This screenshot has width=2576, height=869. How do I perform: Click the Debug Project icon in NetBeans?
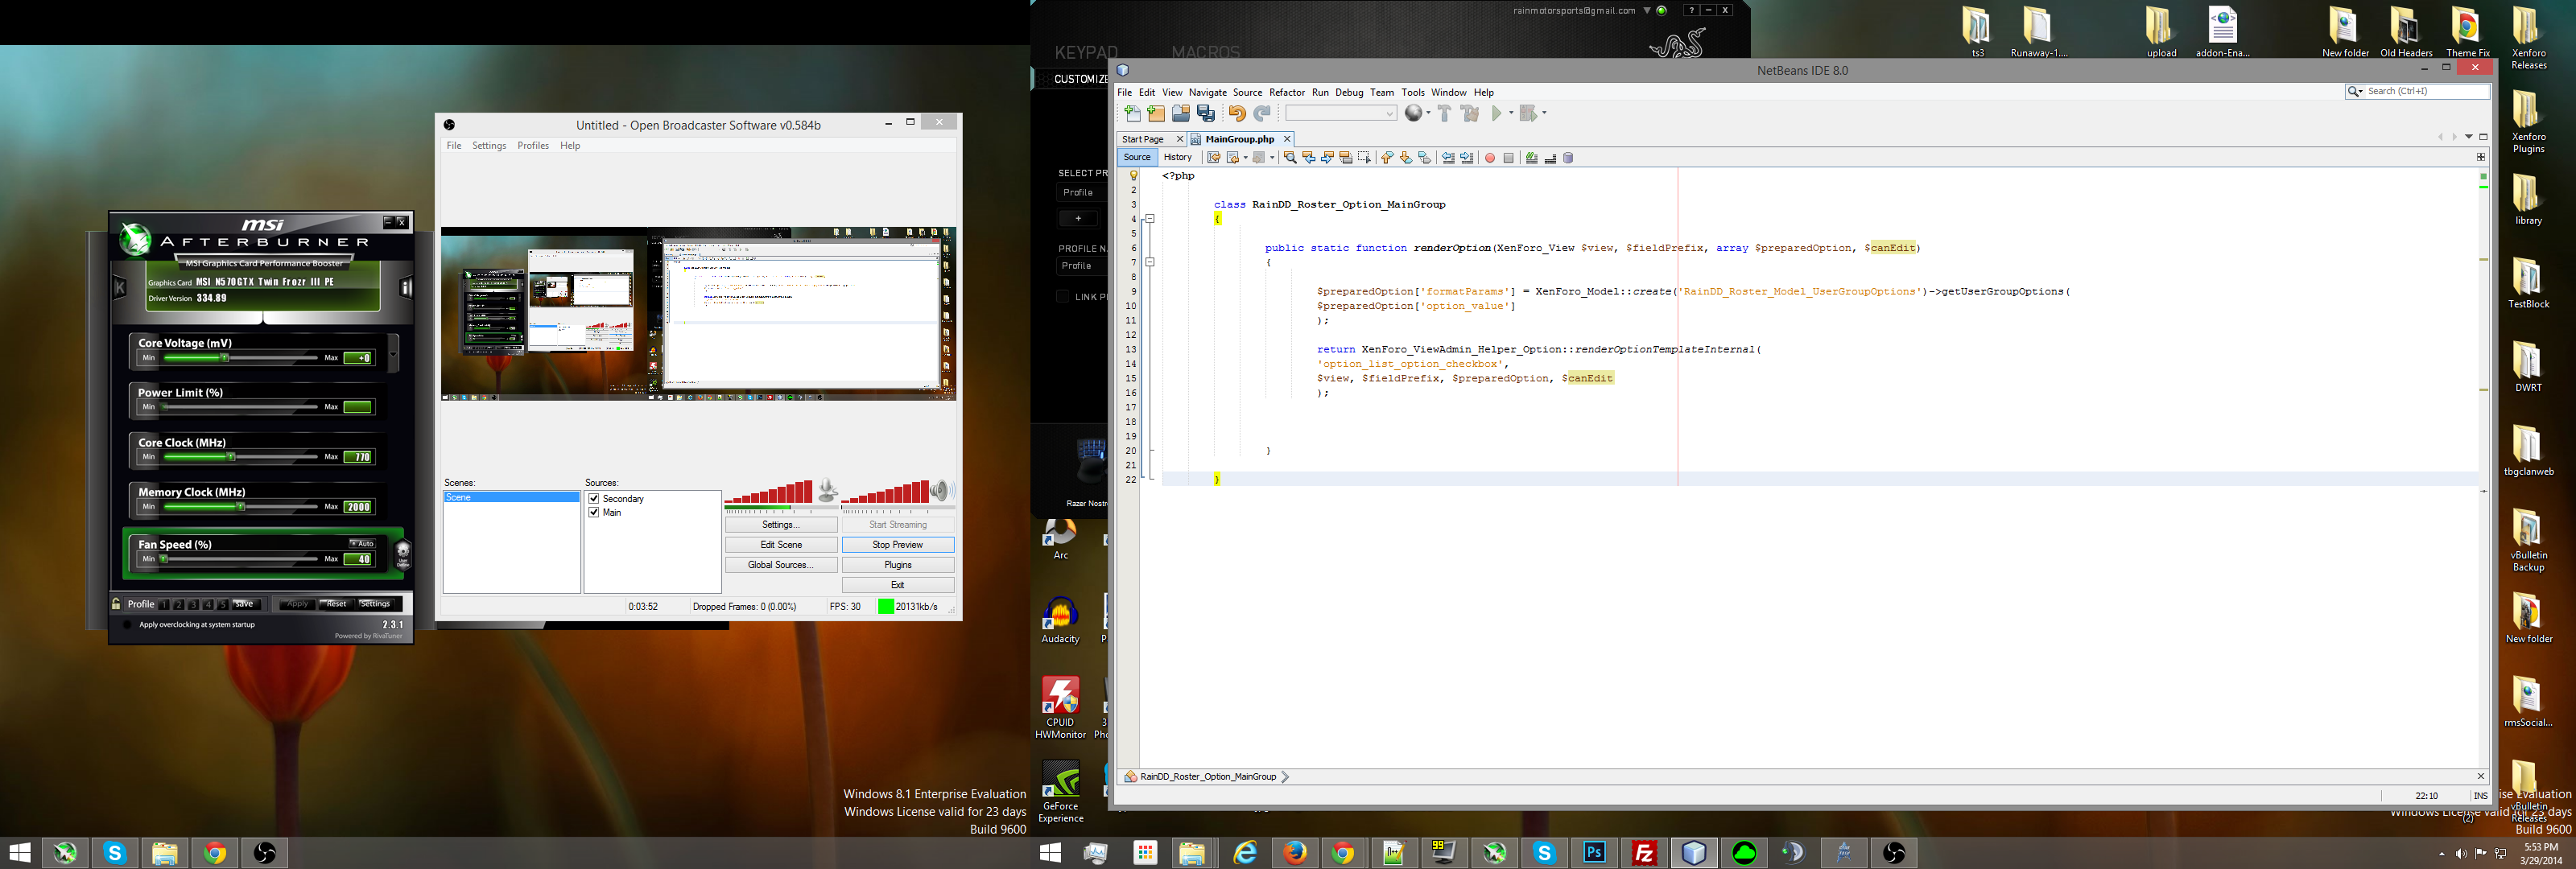tap(1527, 114)
